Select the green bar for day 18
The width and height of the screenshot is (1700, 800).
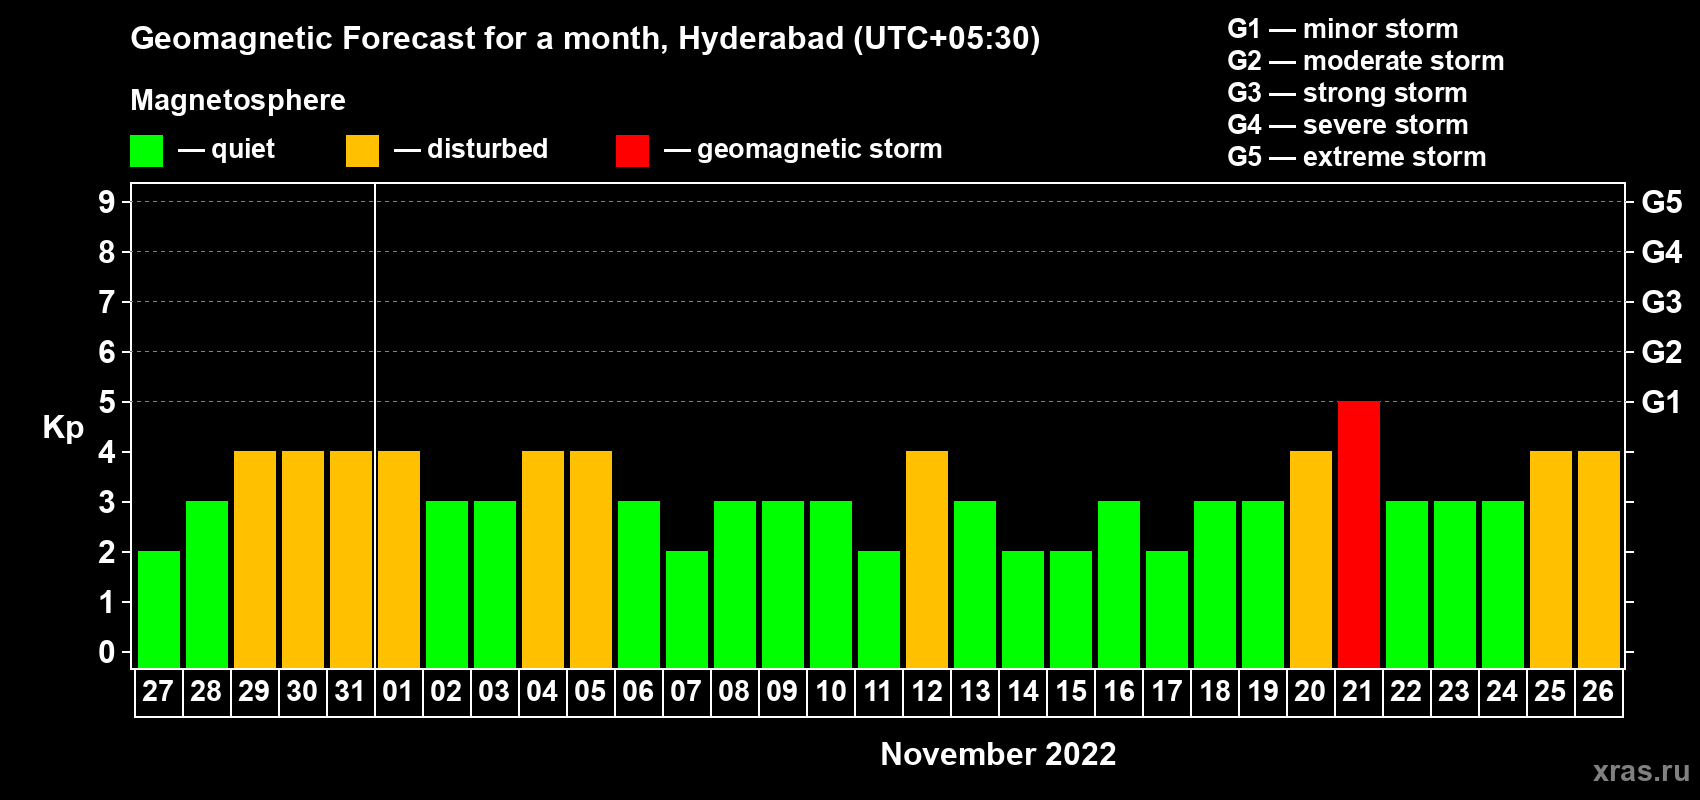[1215, 584]
